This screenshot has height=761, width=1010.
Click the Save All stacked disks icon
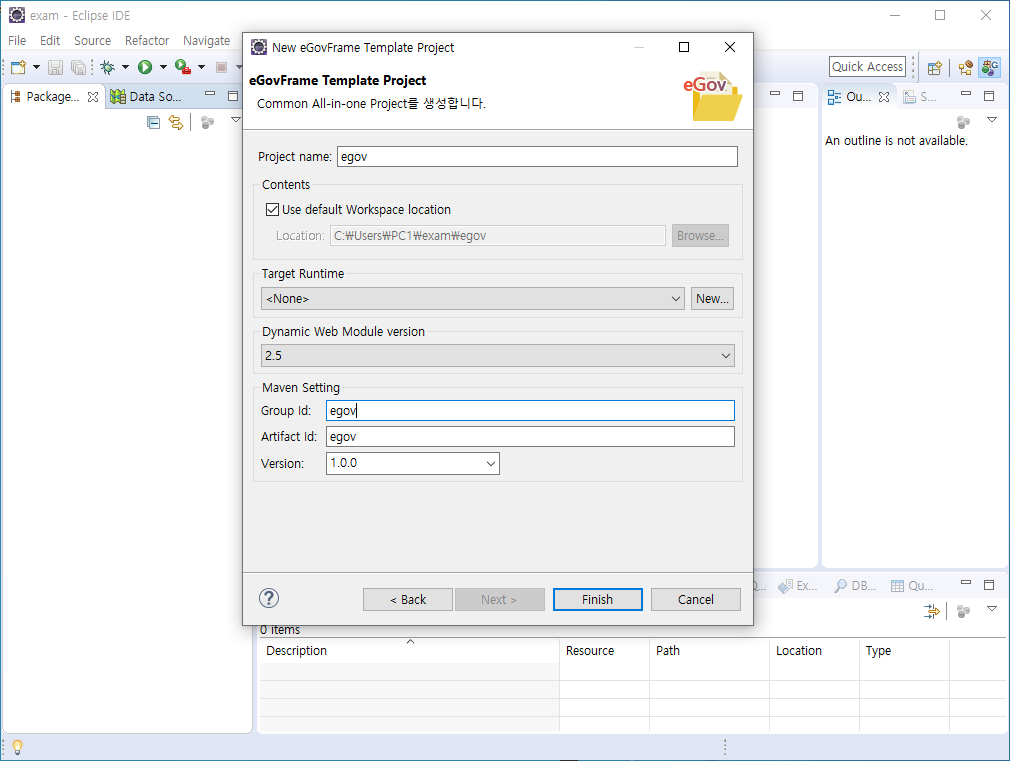click(78, 67)
